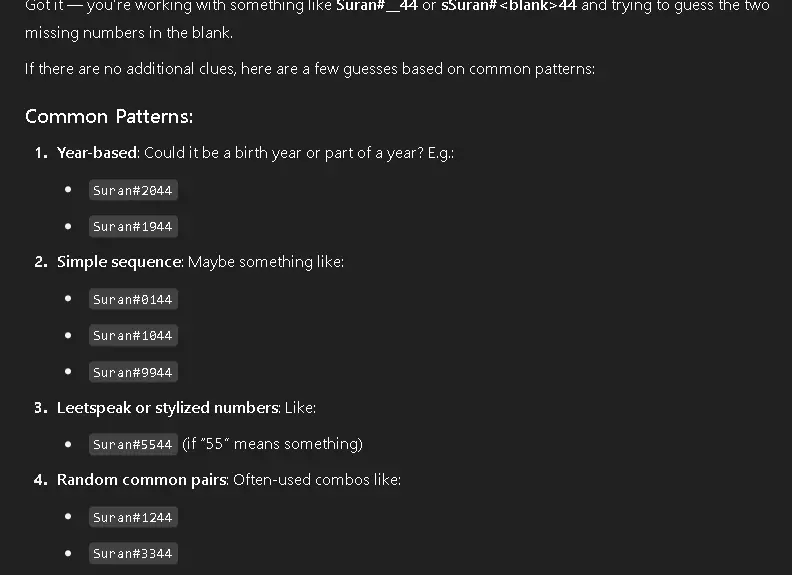Click the 'Maybe something like:' text

(x=266, y=262)
